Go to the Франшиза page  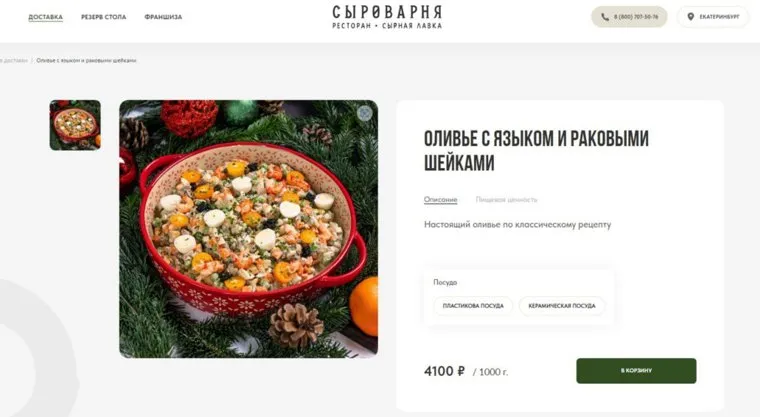point(163,17)
